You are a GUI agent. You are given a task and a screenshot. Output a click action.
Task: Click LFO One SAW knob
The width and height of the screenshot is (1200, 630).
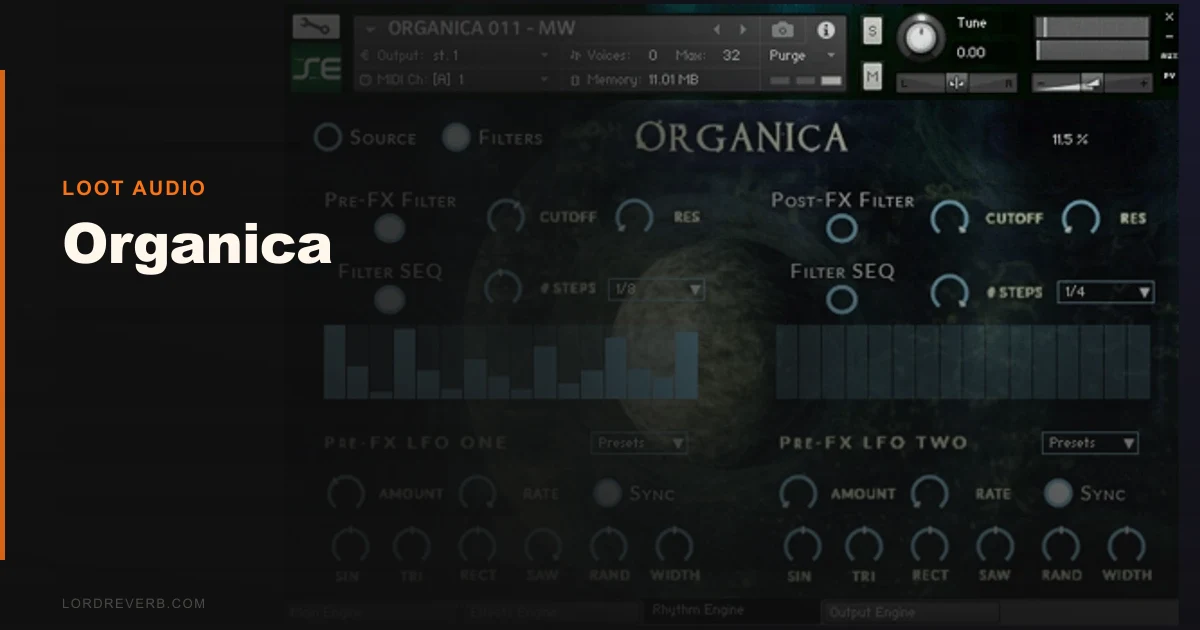(543, 546)
